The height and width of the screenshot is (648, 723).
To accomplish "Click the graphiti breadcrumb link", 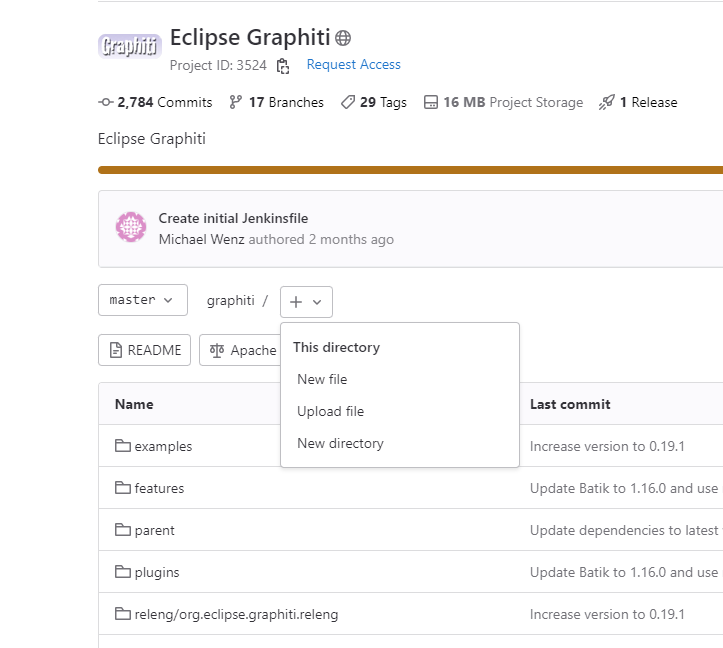I will coord(231,301).
